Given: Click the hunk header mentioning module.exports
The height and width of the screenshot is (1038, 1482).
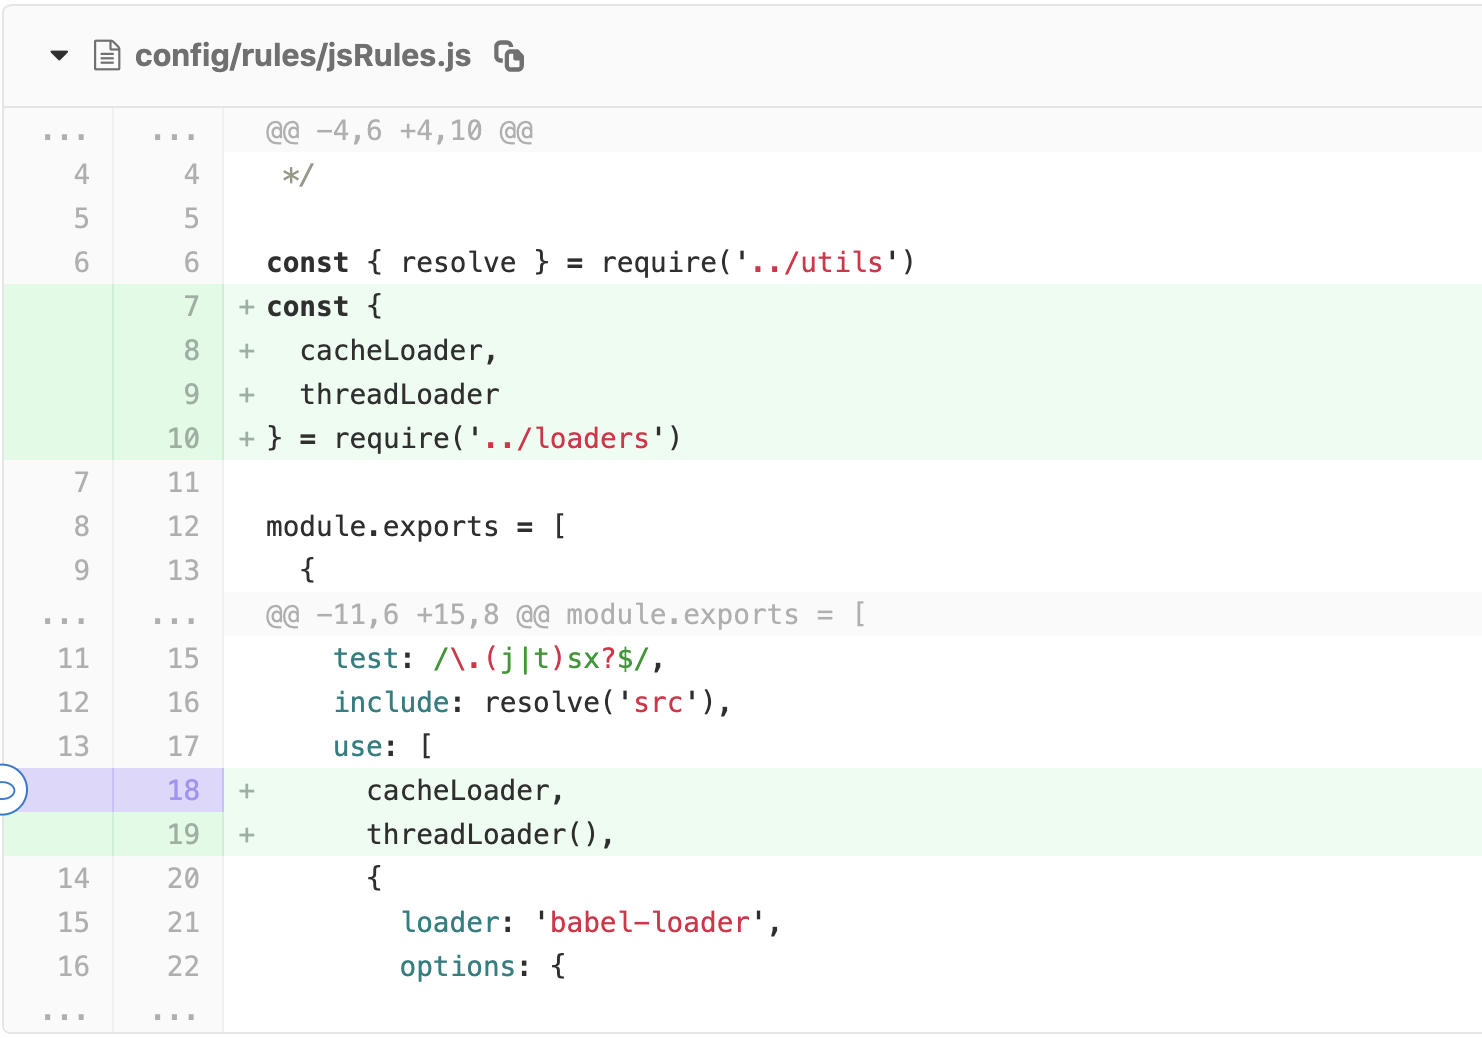Looking at the screenshot, I should 565,615.
